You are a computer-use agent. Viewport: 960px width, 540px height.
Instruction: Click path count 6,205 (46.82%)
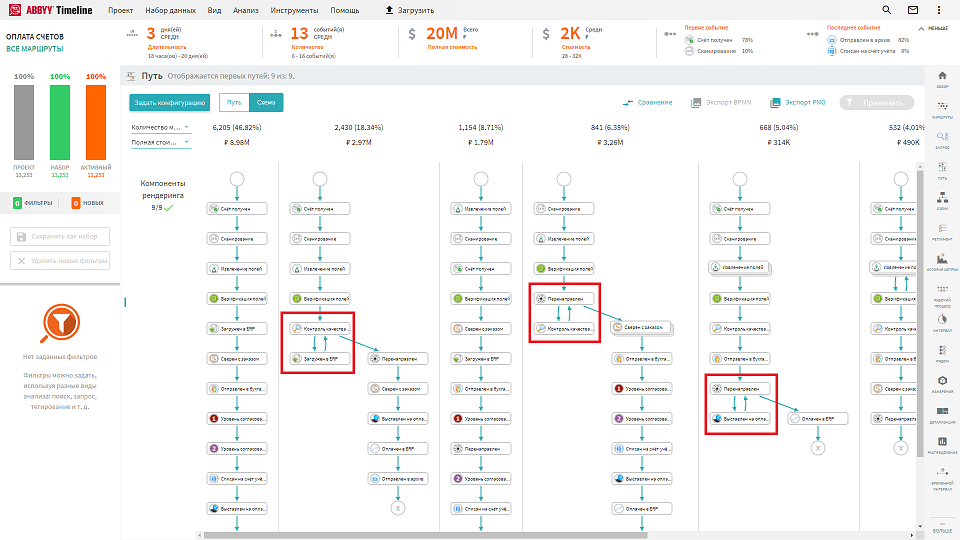click(x=237, y=127)
